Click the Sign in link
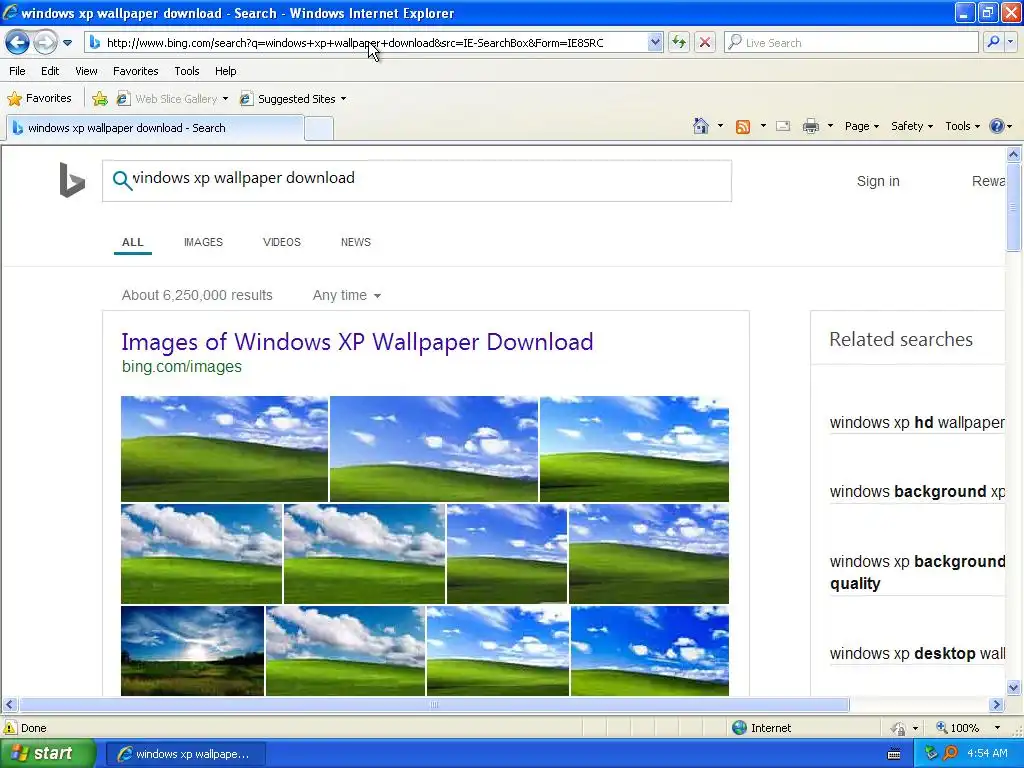Screen dimensions: 1024x768 tap(878, 182)
